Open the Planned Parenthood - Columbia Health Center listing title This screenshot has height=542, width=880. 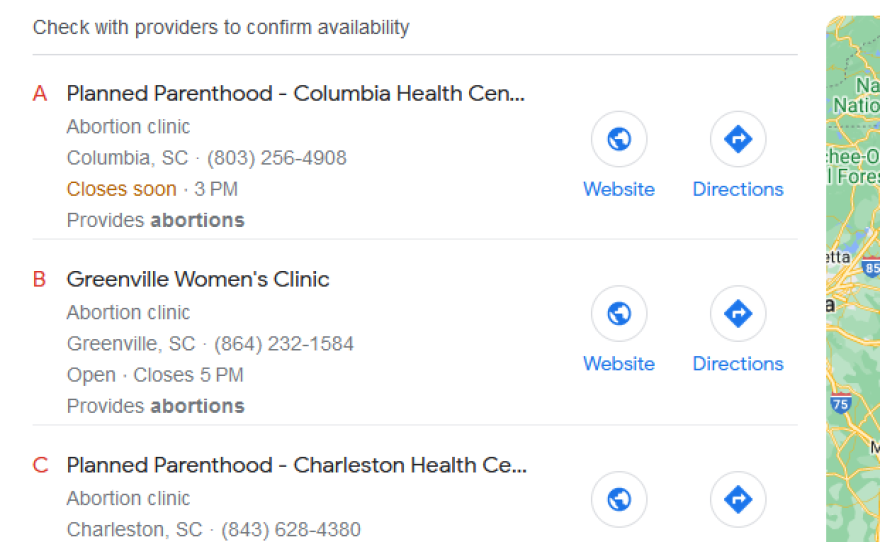click(295, 94)
